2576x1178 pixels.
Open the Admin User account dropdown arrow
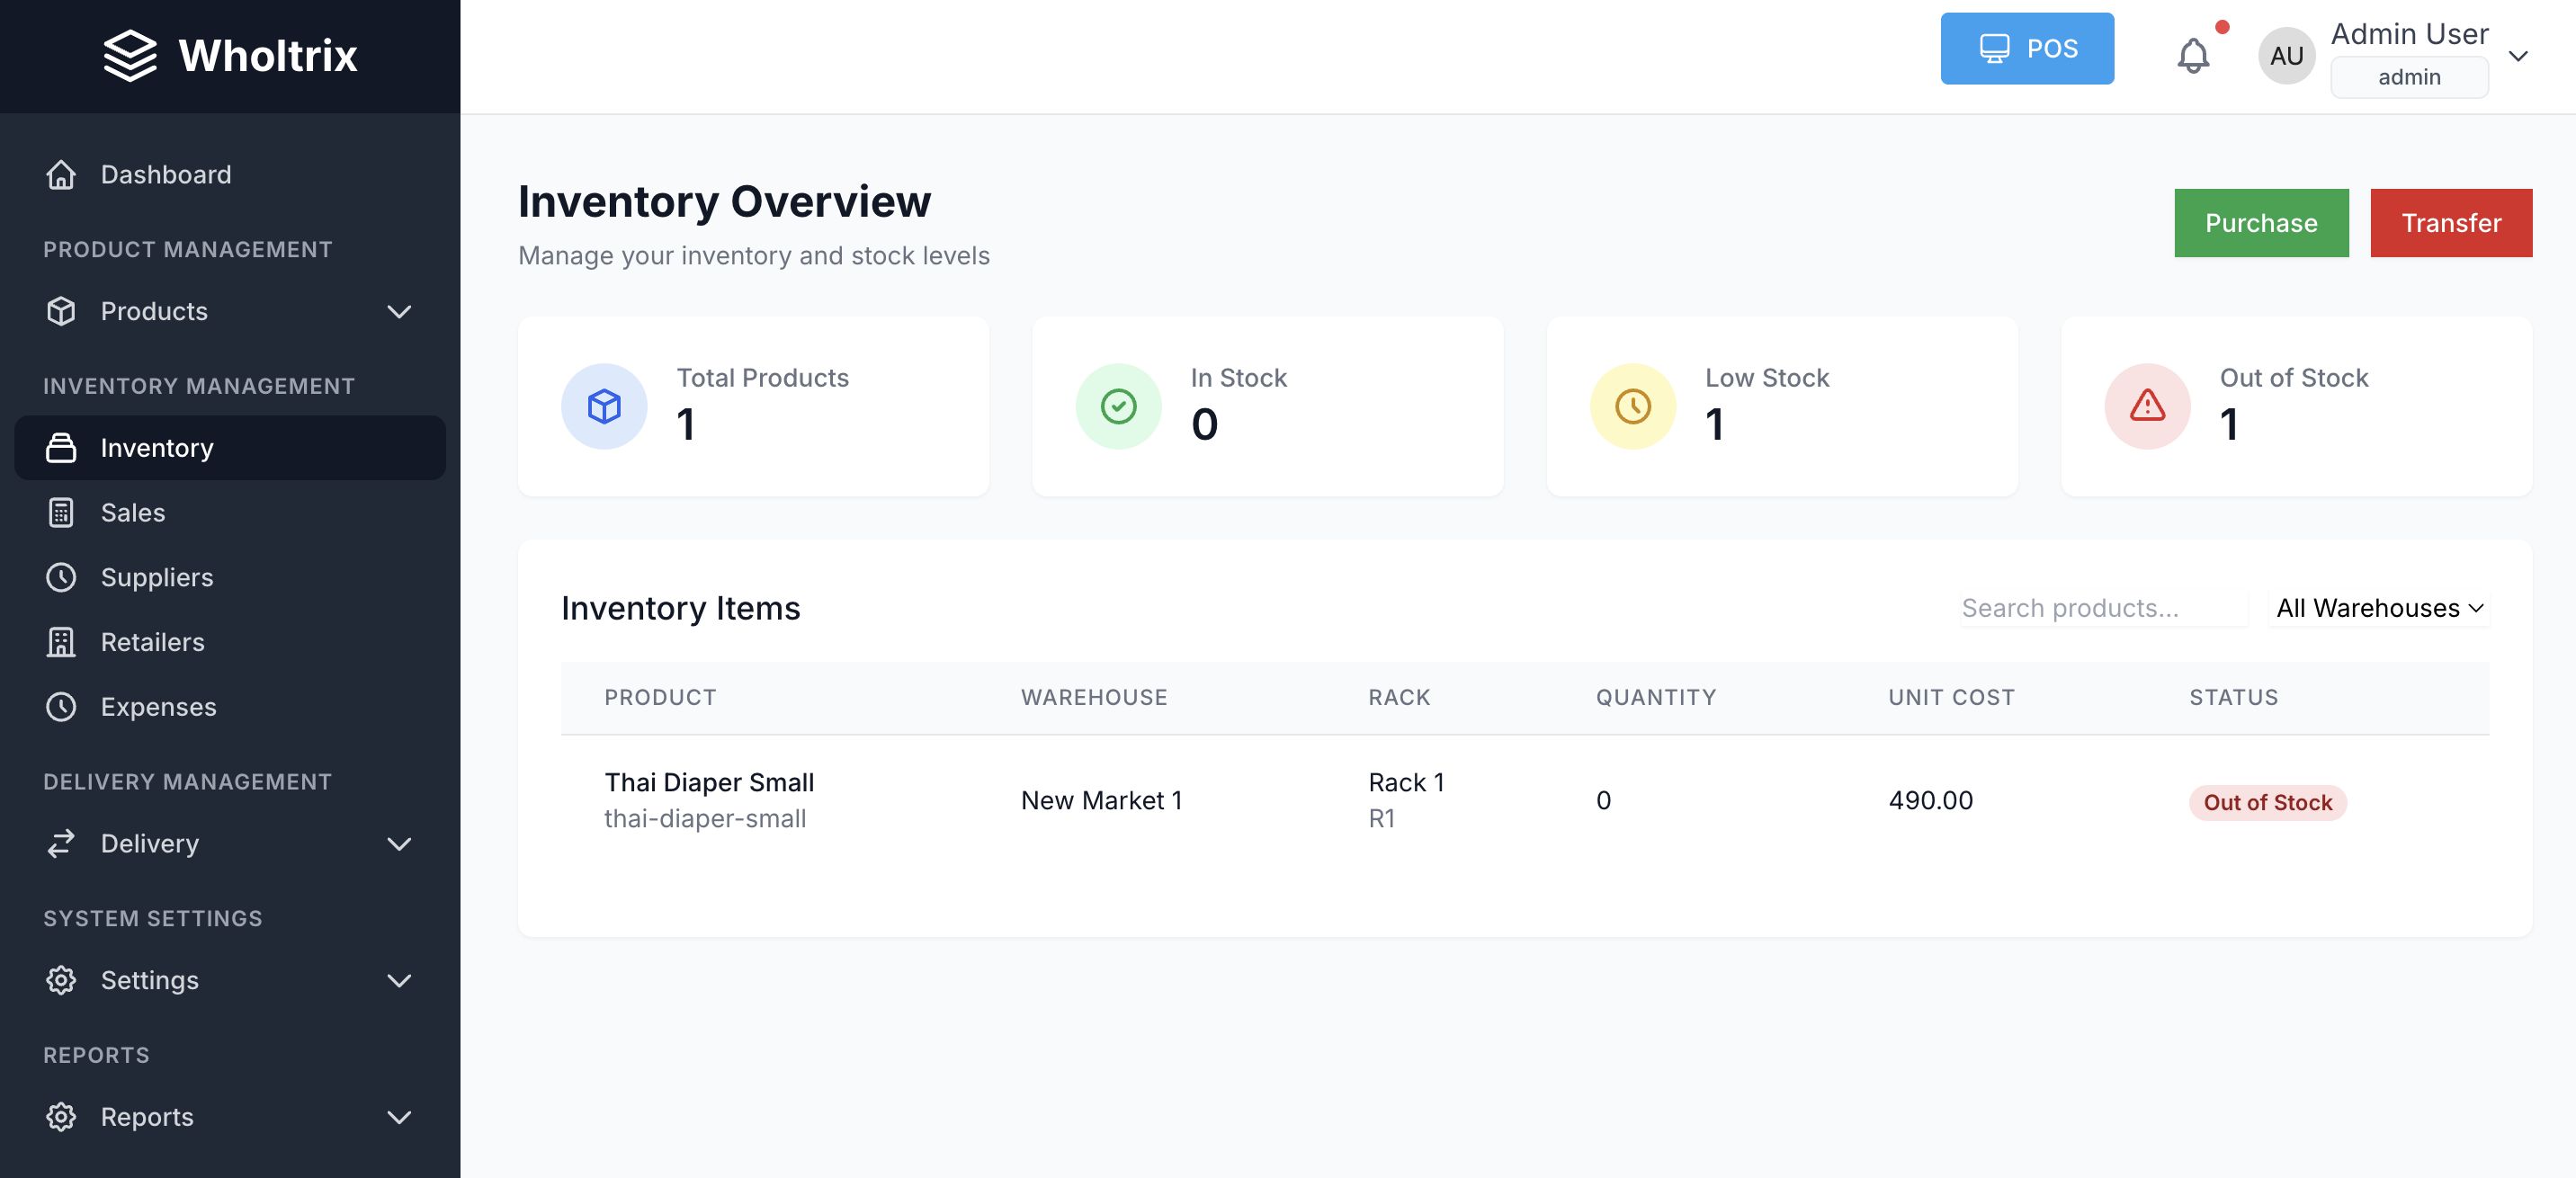pos(2518,56)
